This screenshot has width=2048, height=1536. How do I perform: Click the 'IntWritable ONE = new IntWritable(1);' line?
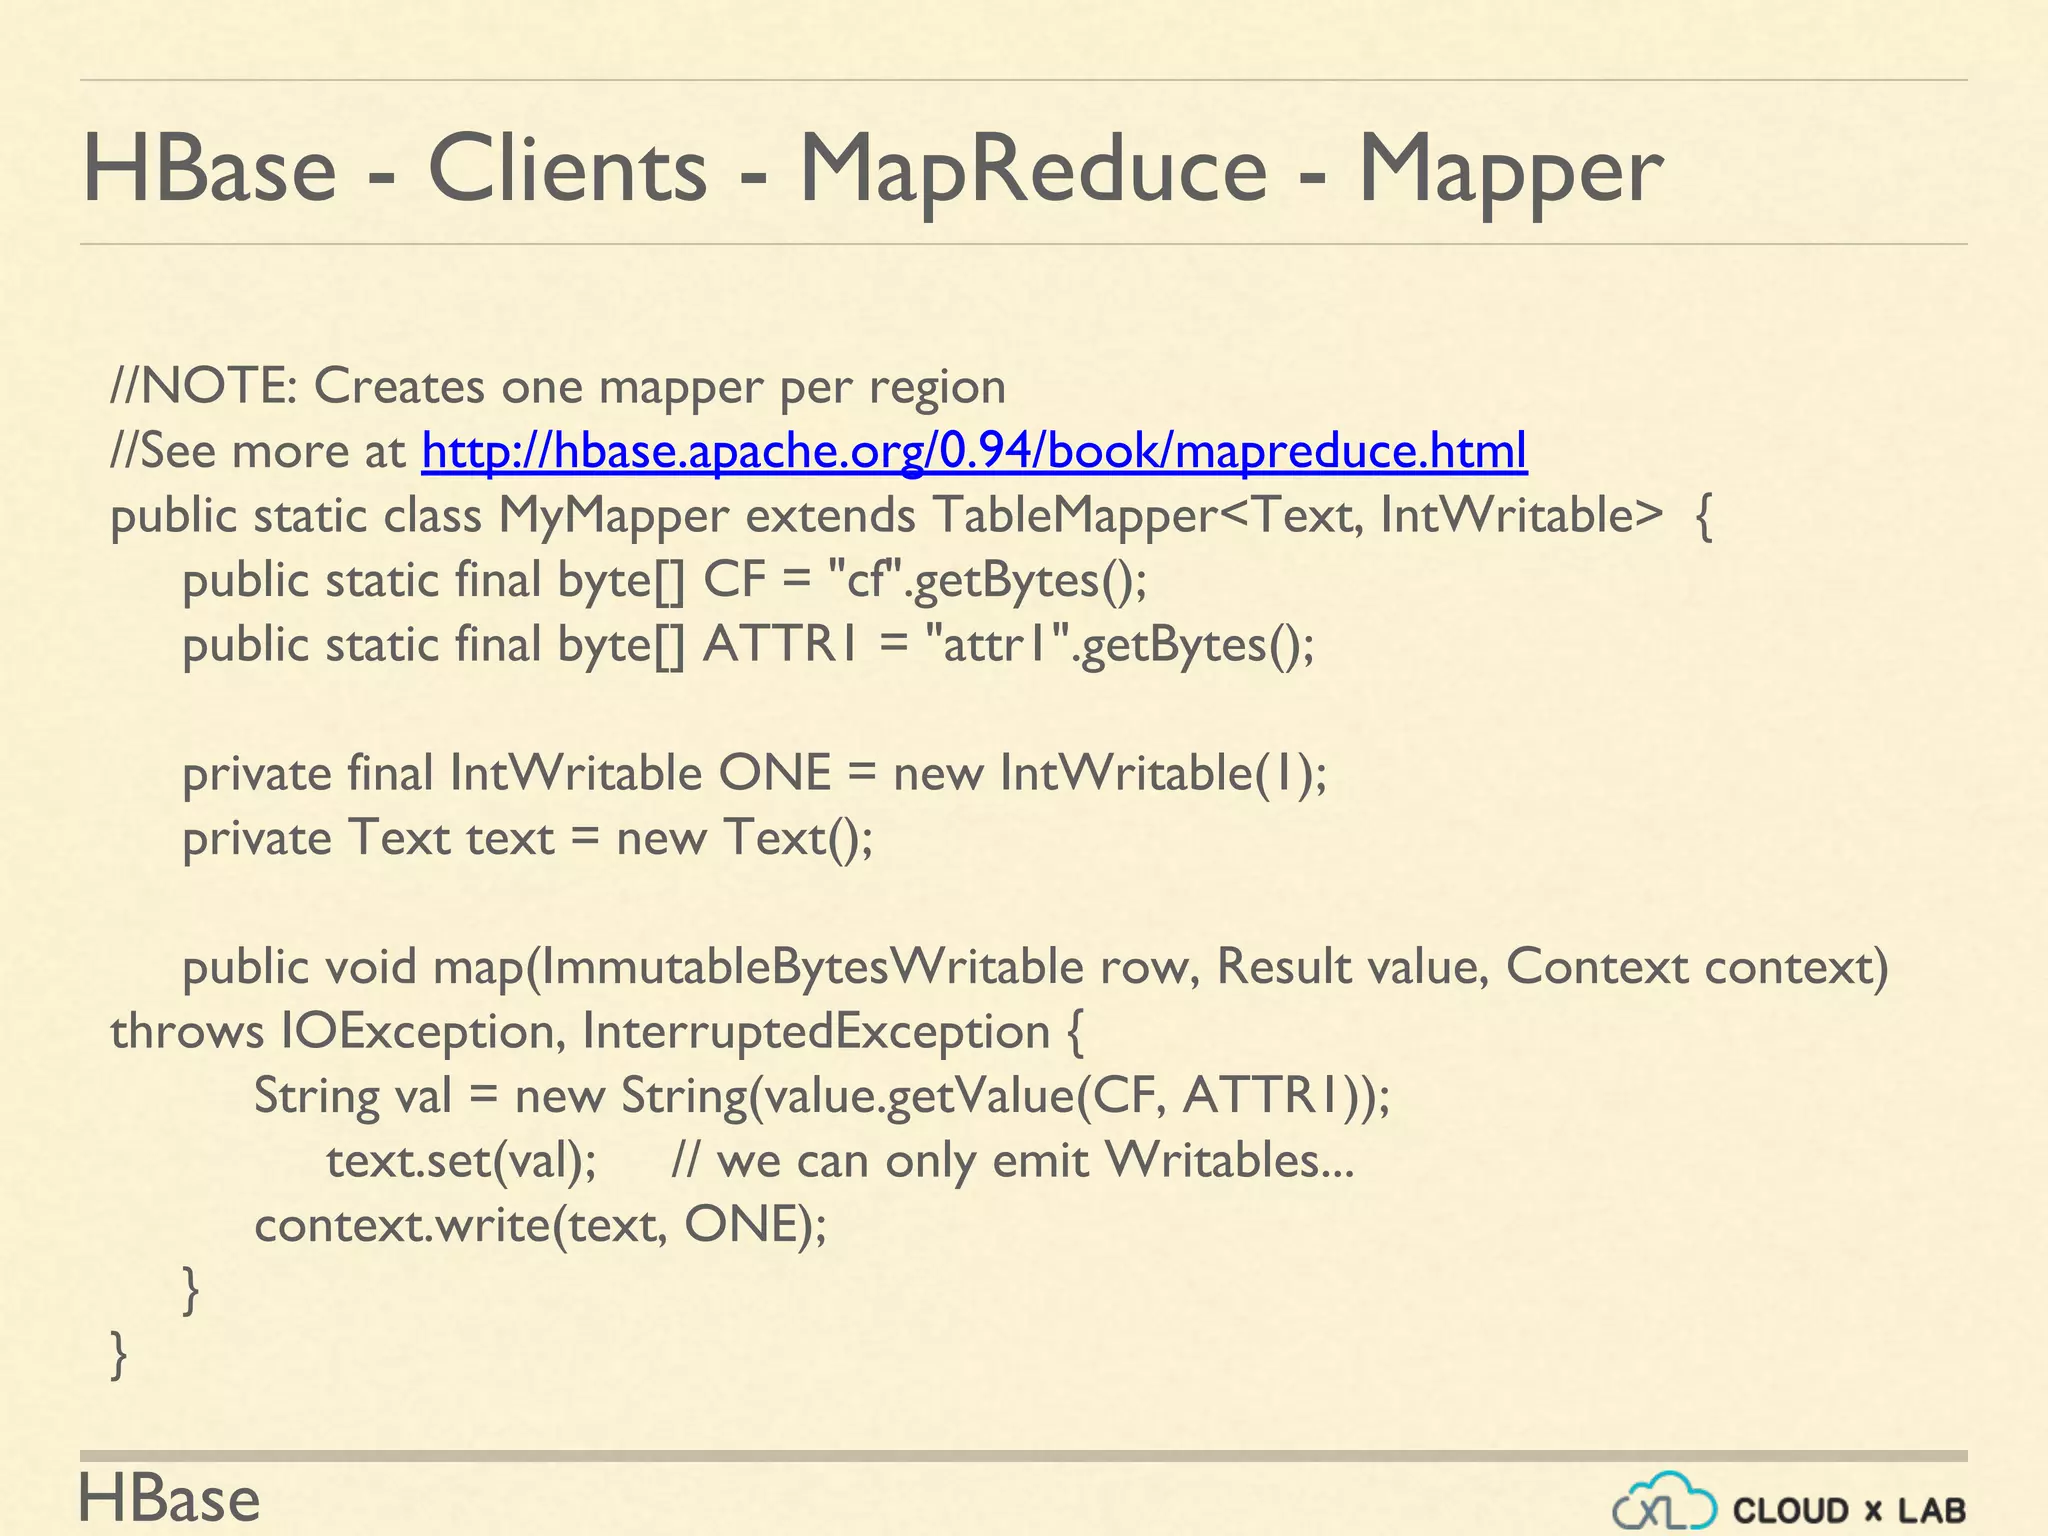click(755, 774)
